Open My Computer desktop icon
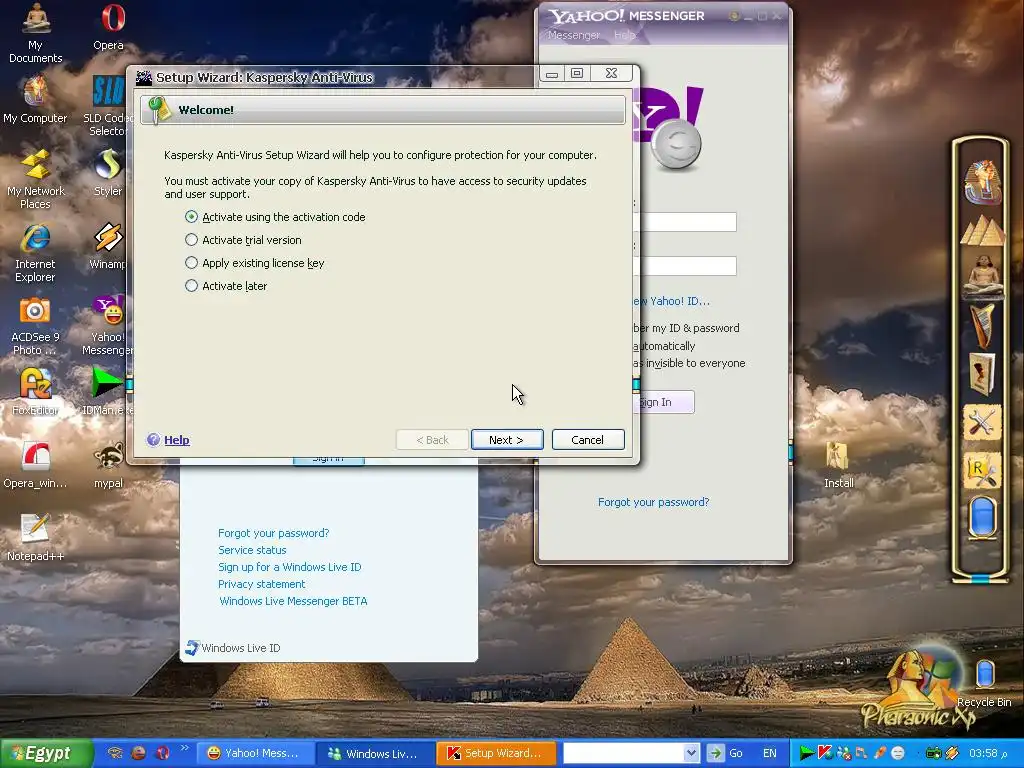This screenshot has width=1024, height=768. coord(35,99)
